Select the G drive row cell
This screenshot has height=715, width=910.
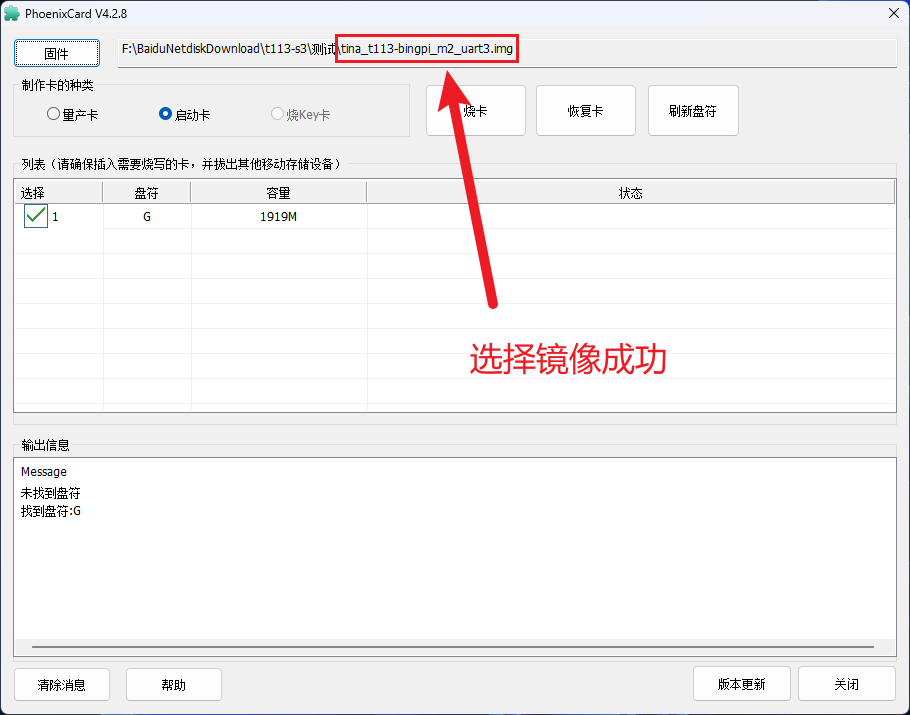pyautogui.click(x=147, y=216)
